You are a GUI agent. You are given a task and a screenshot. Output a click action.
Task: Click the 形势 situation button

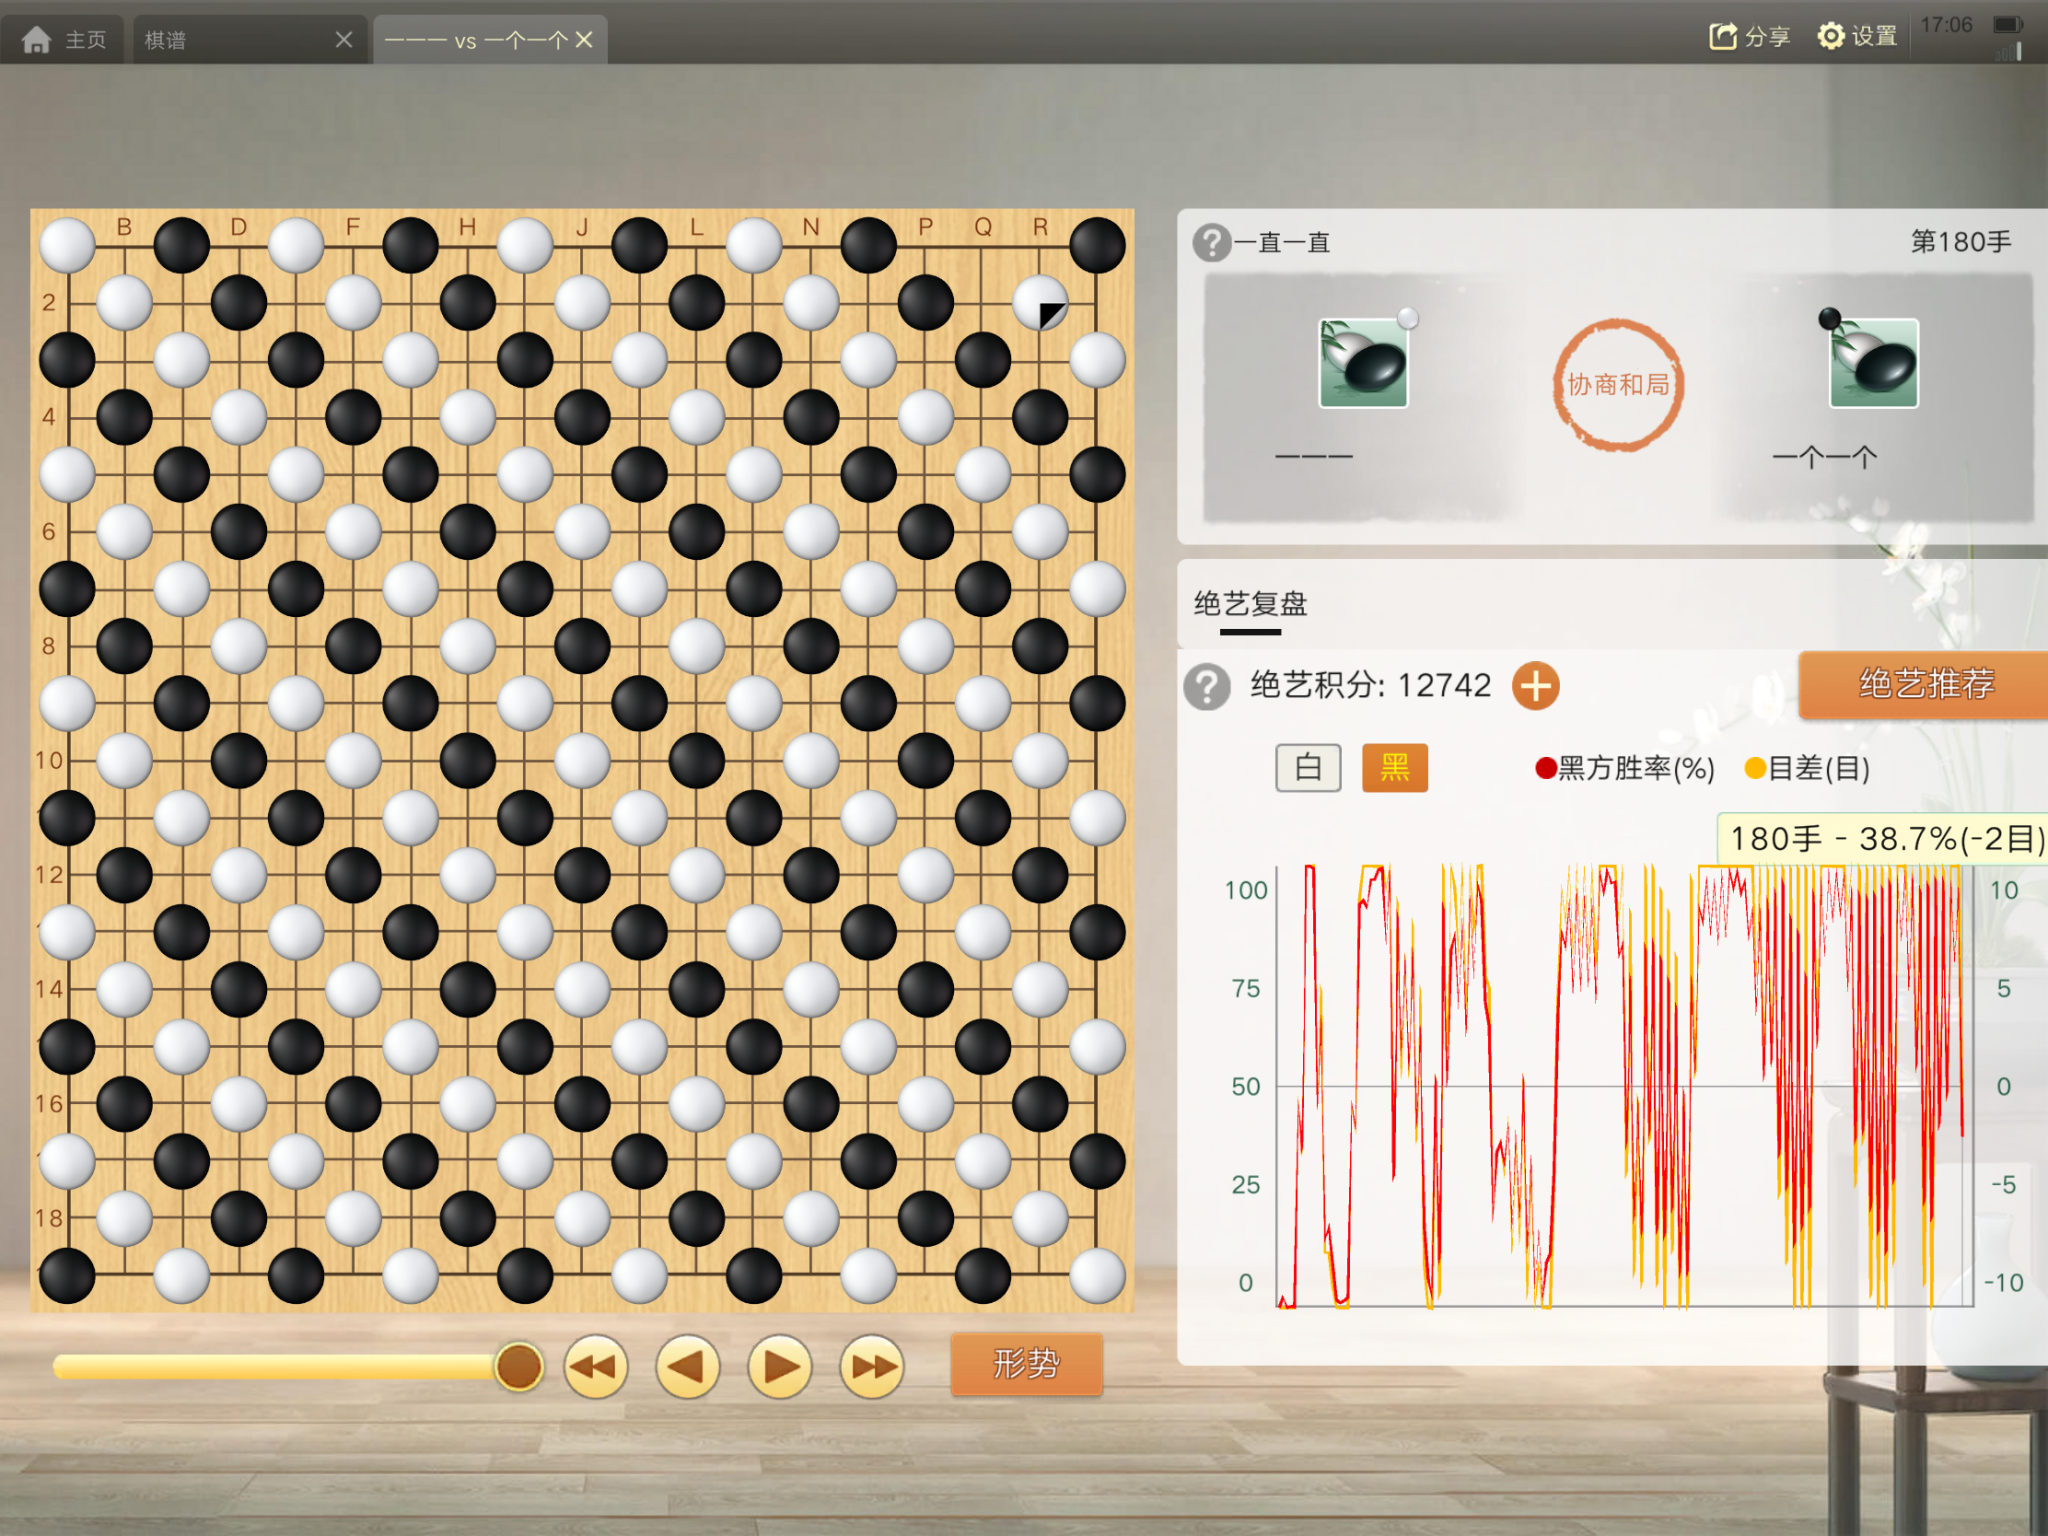pyautogui.click(x=1026, y=1364)
